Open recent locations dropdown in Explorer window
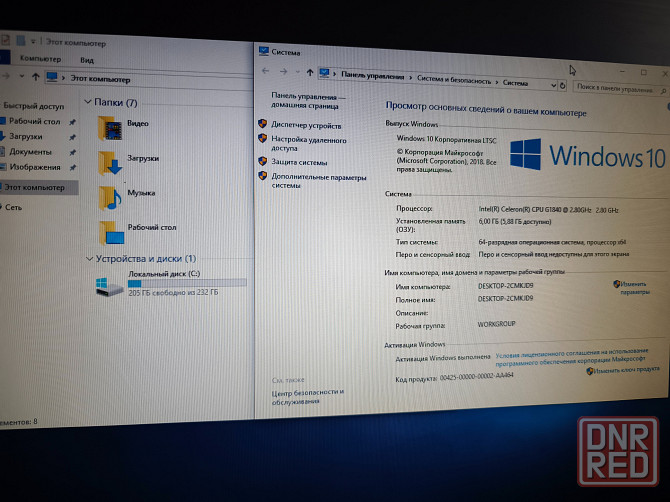The width and height of the screenshot is (670, 502). tap(21, 76)
